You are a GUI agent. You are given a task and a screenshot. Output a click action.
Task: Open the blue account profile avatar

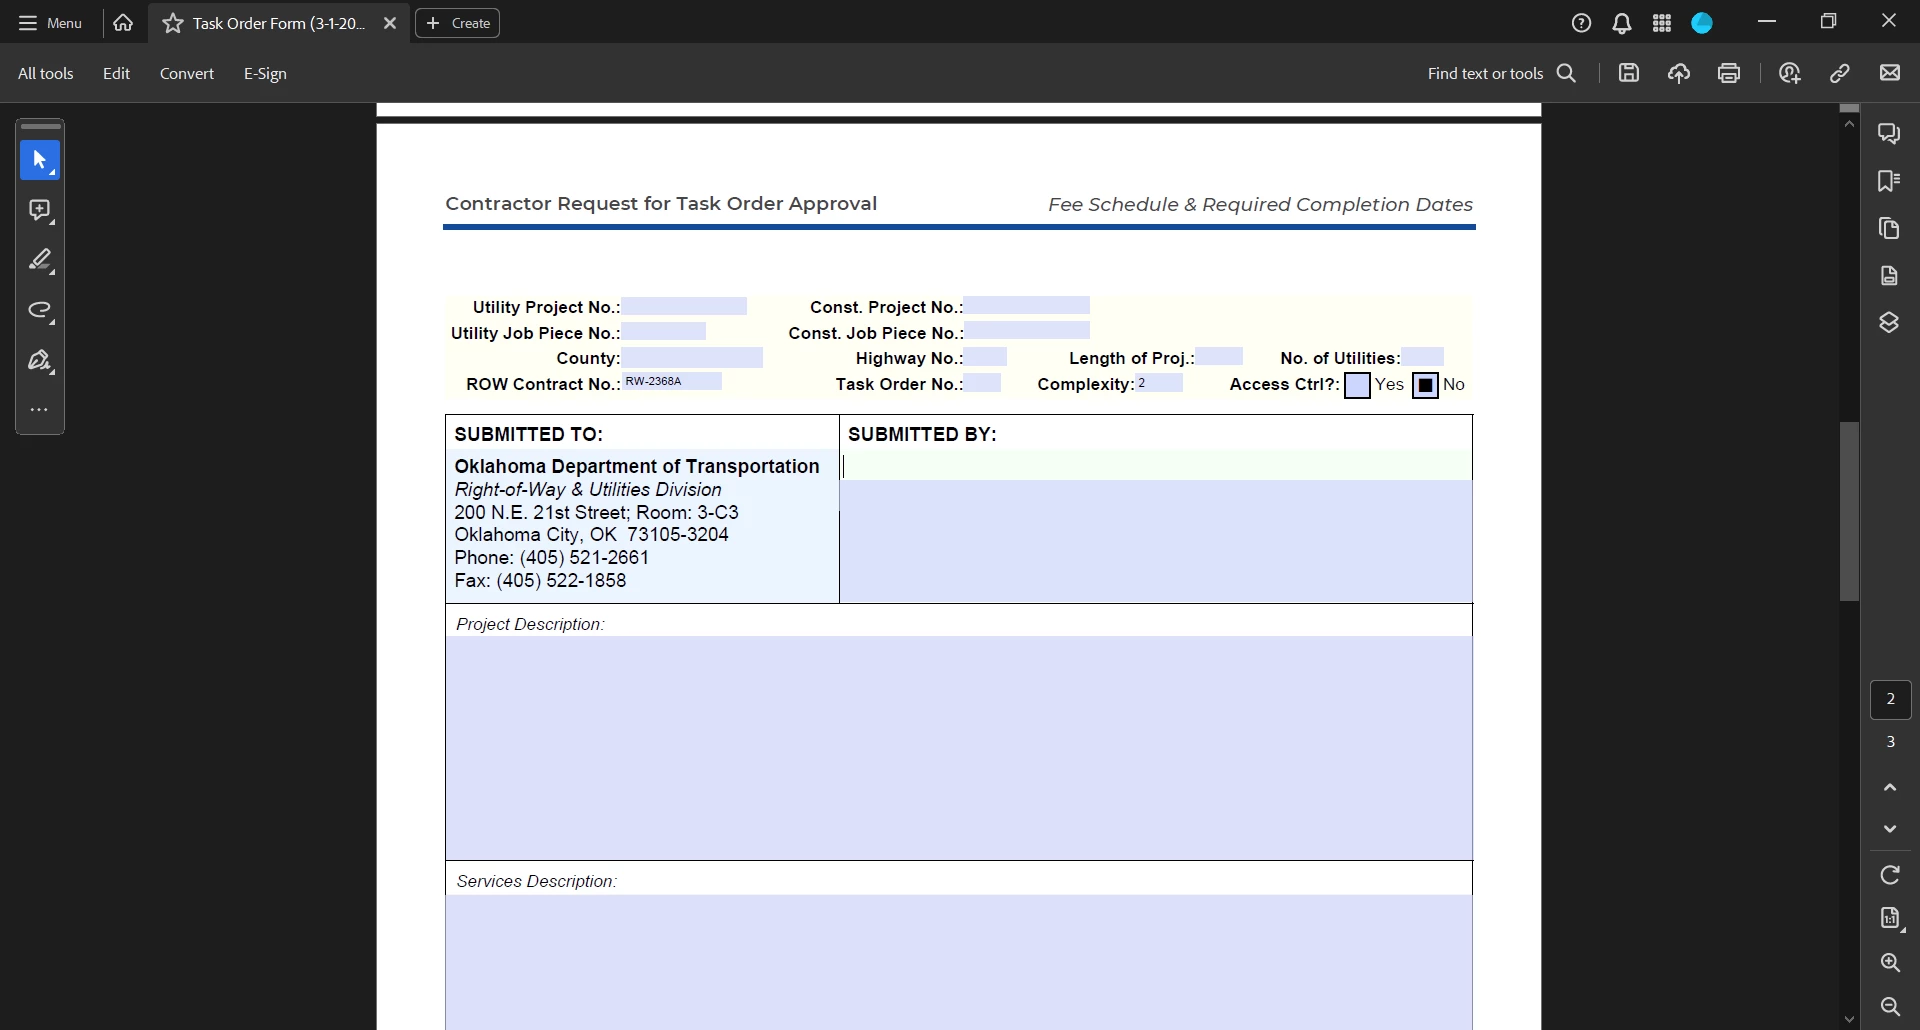point(1702,23)
